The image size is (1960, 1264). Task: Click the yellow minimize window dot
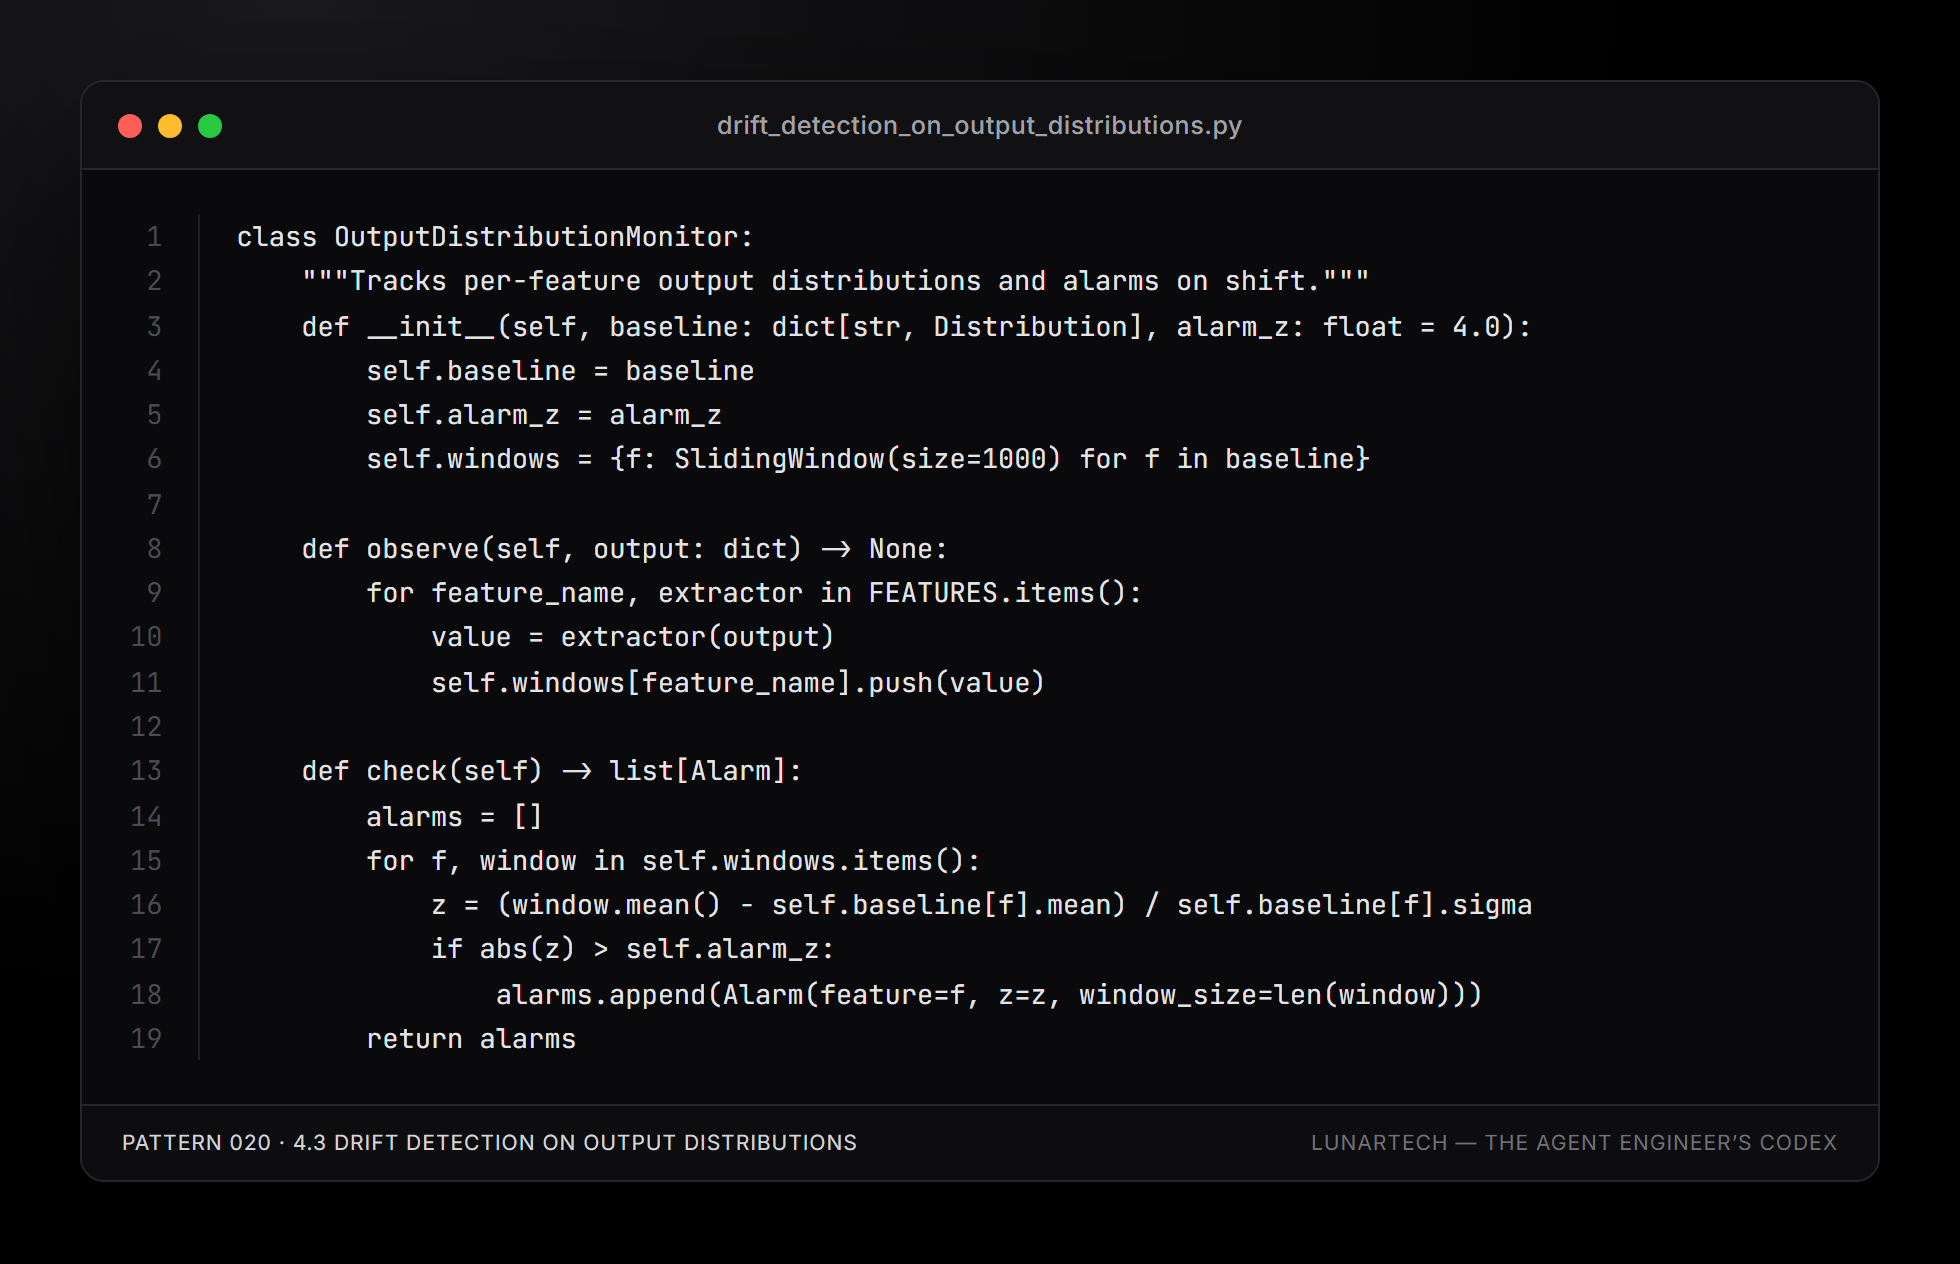pyautogui.click(x=170, y=126)
